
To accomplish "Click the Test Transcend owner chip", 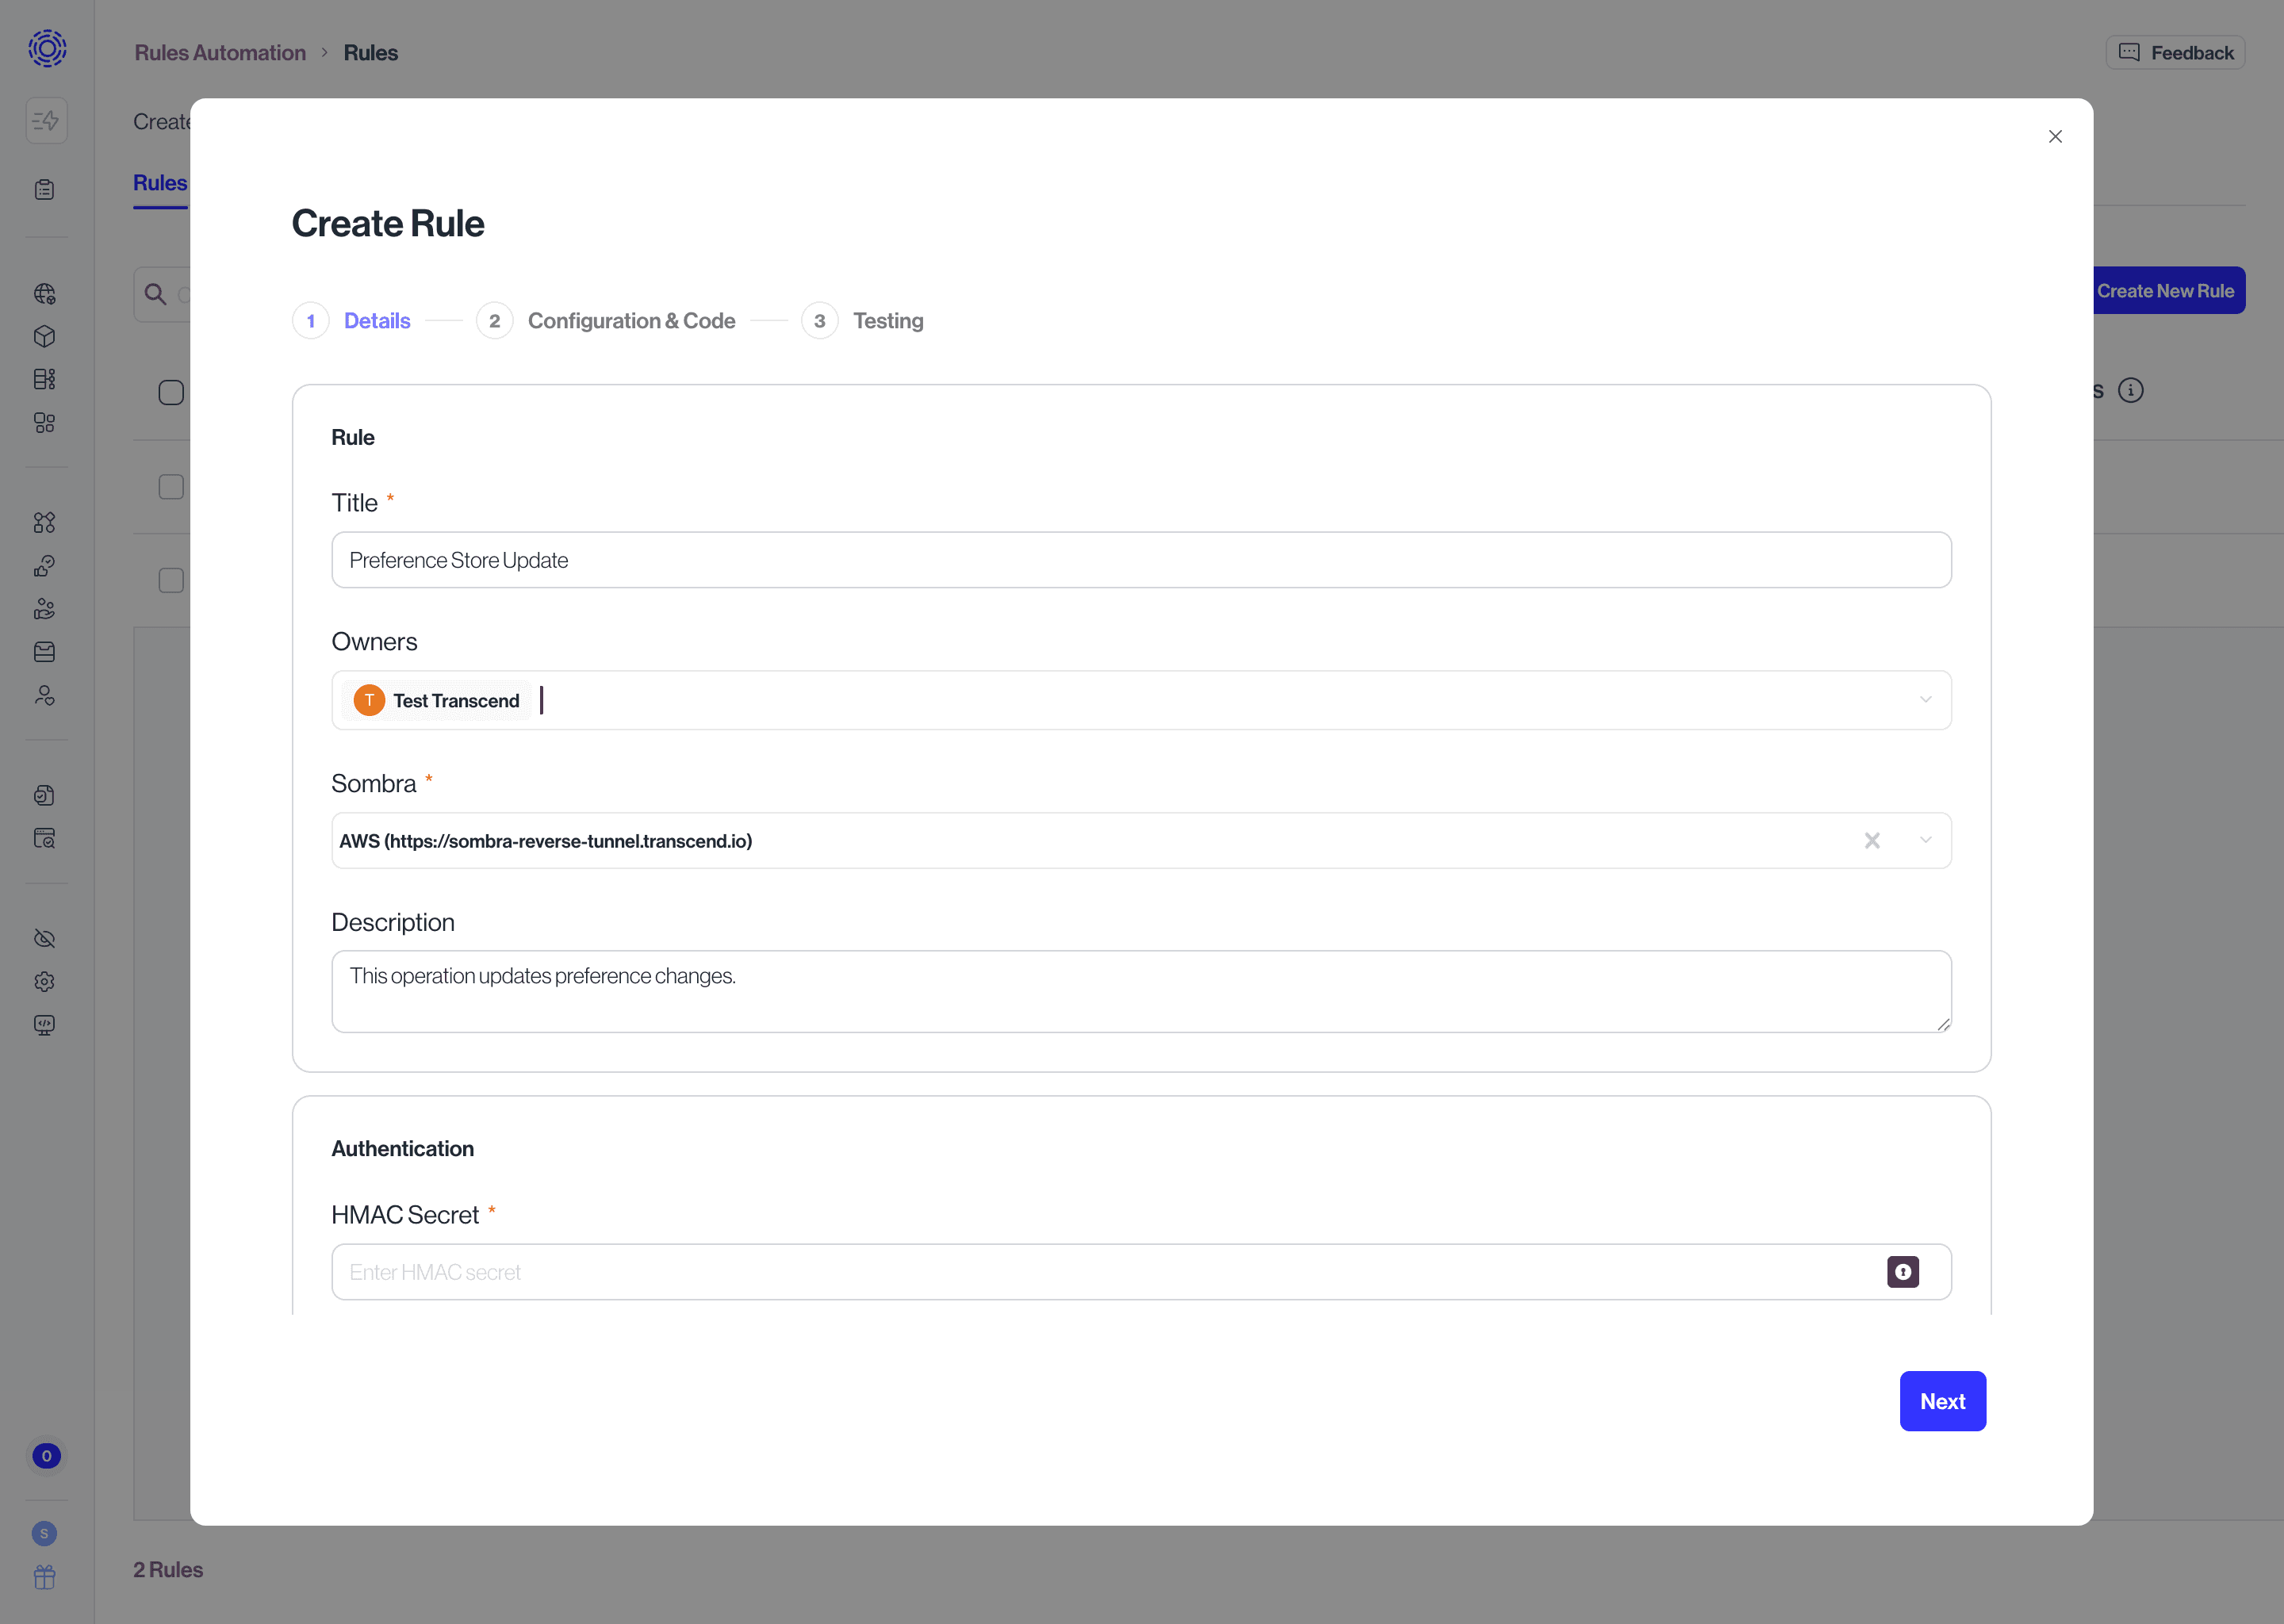I will [x=437, y=701].
